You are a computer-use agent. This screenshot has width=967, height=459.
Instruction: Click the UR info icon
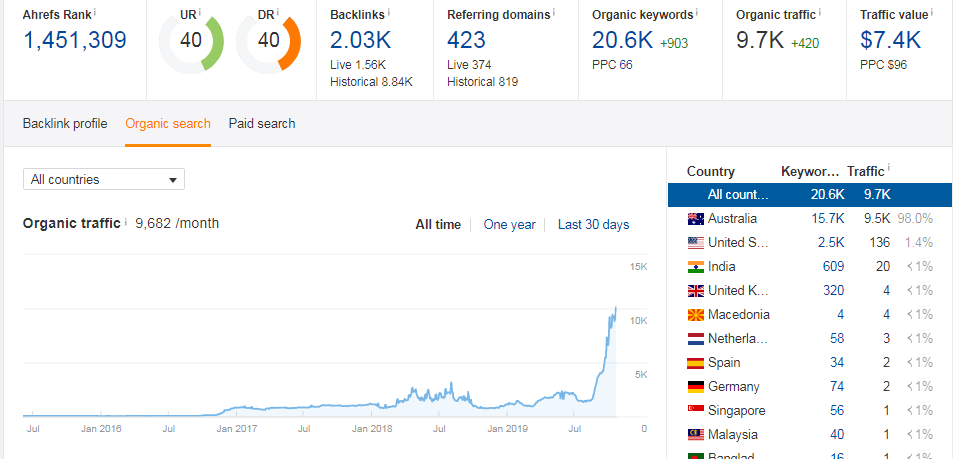[x=200, y=10]
